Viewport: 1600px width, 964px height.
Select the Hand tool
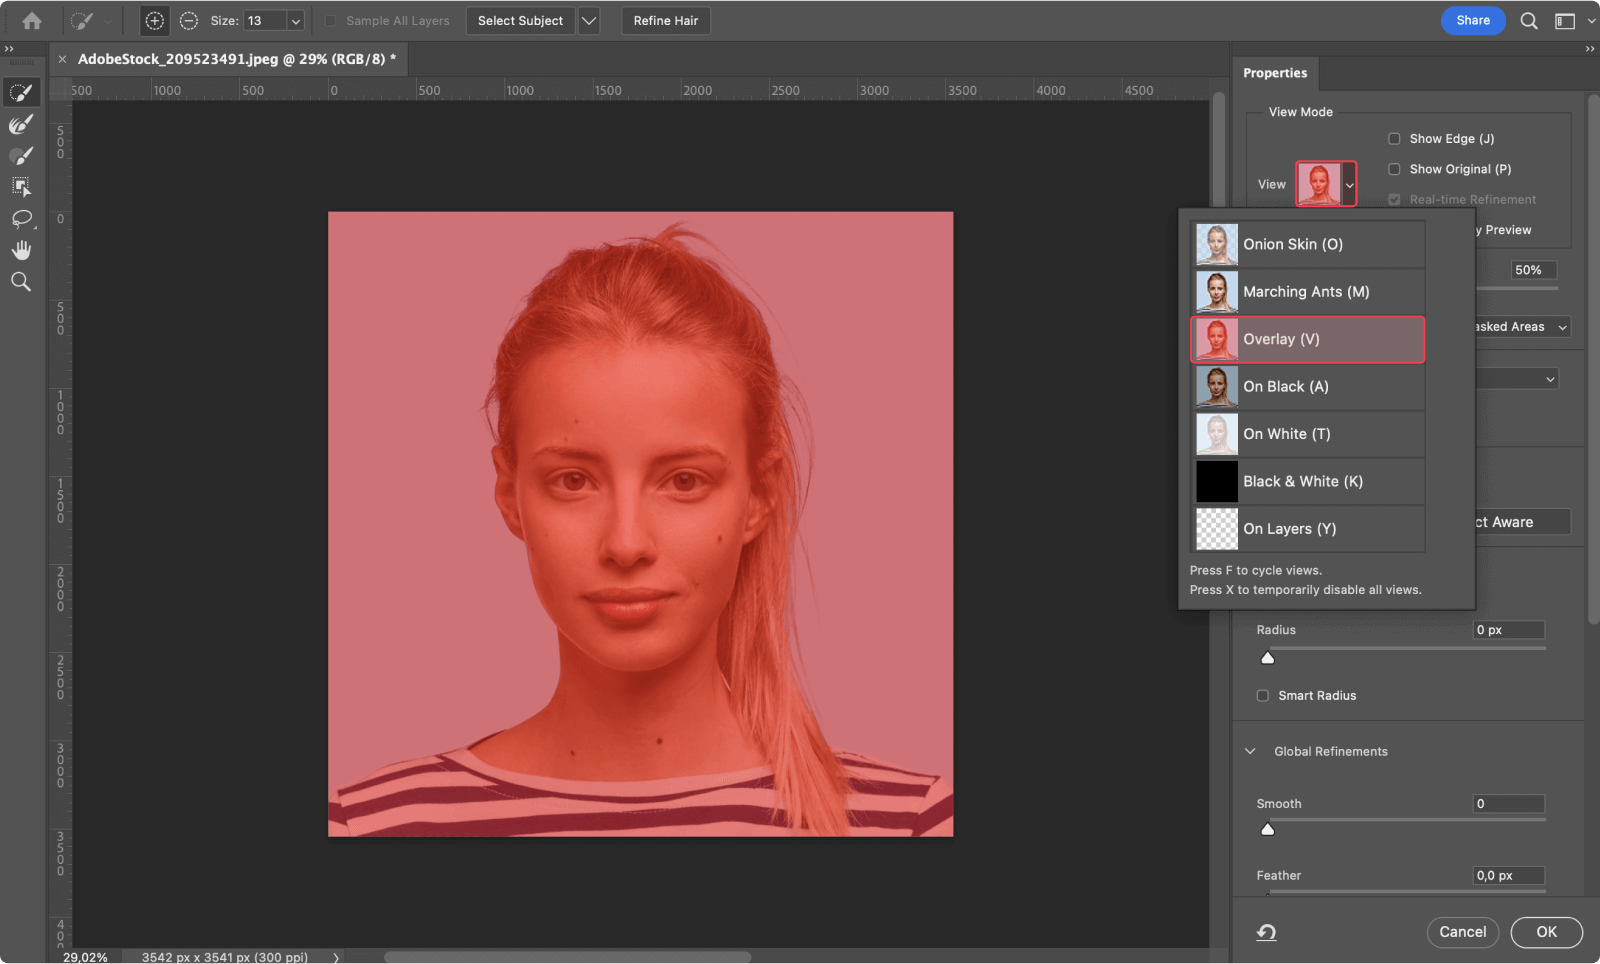[21, 250]
